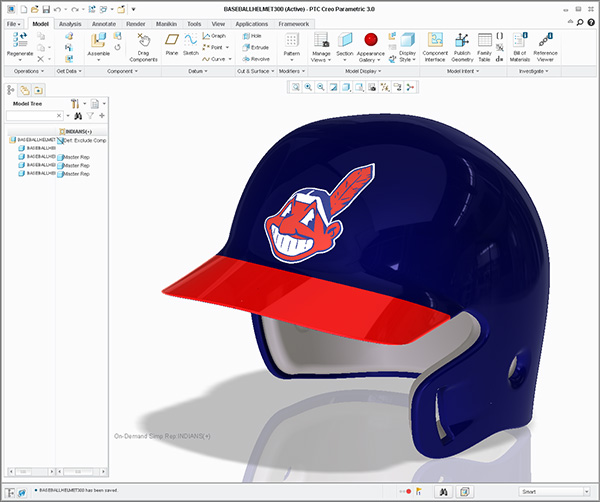This screenshot has height=502, width=600.
Task: Expand the Component group dropdown
Action: [x=122, y=71]
